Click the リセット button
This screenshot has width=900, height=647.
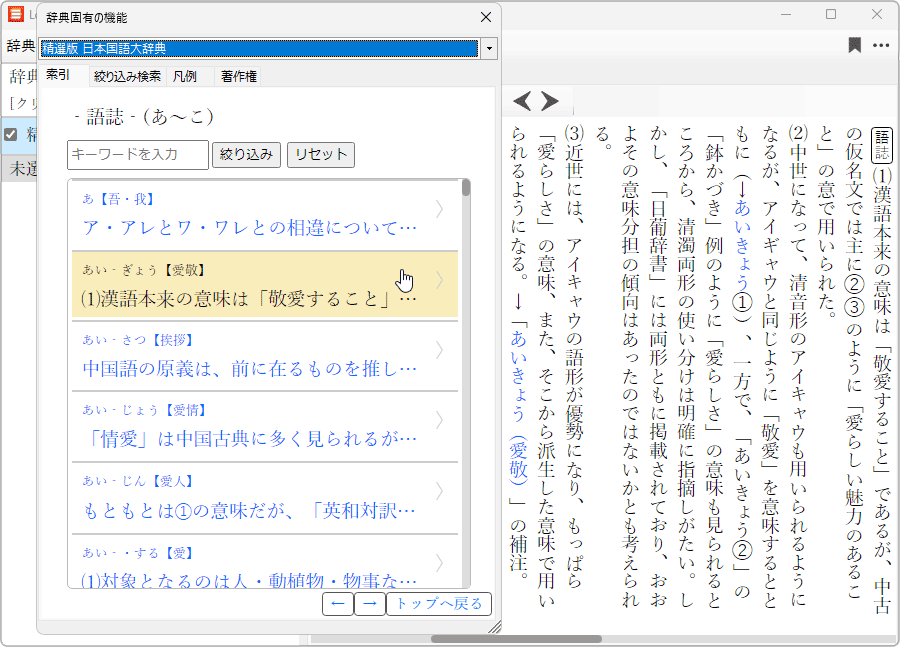point(320,154)
